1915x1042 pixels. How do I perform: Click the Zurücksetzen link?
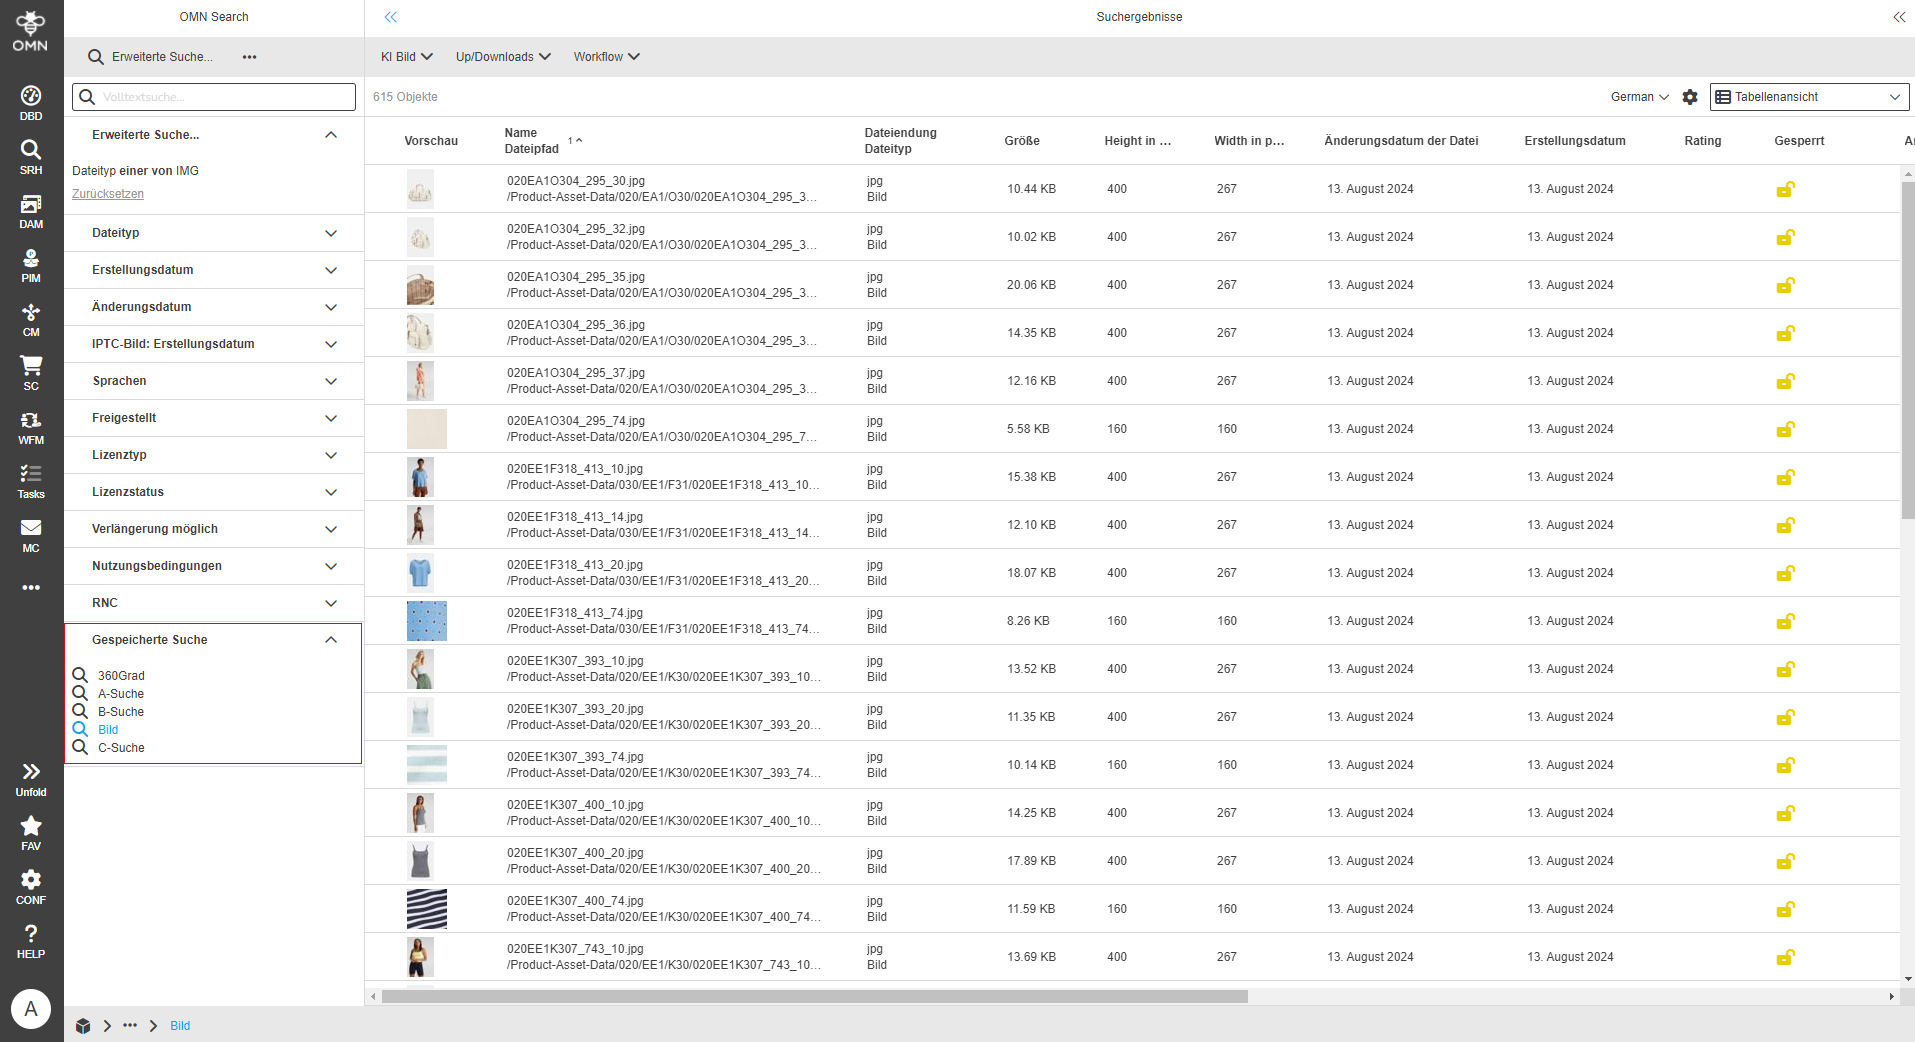(x=107, y=193)
